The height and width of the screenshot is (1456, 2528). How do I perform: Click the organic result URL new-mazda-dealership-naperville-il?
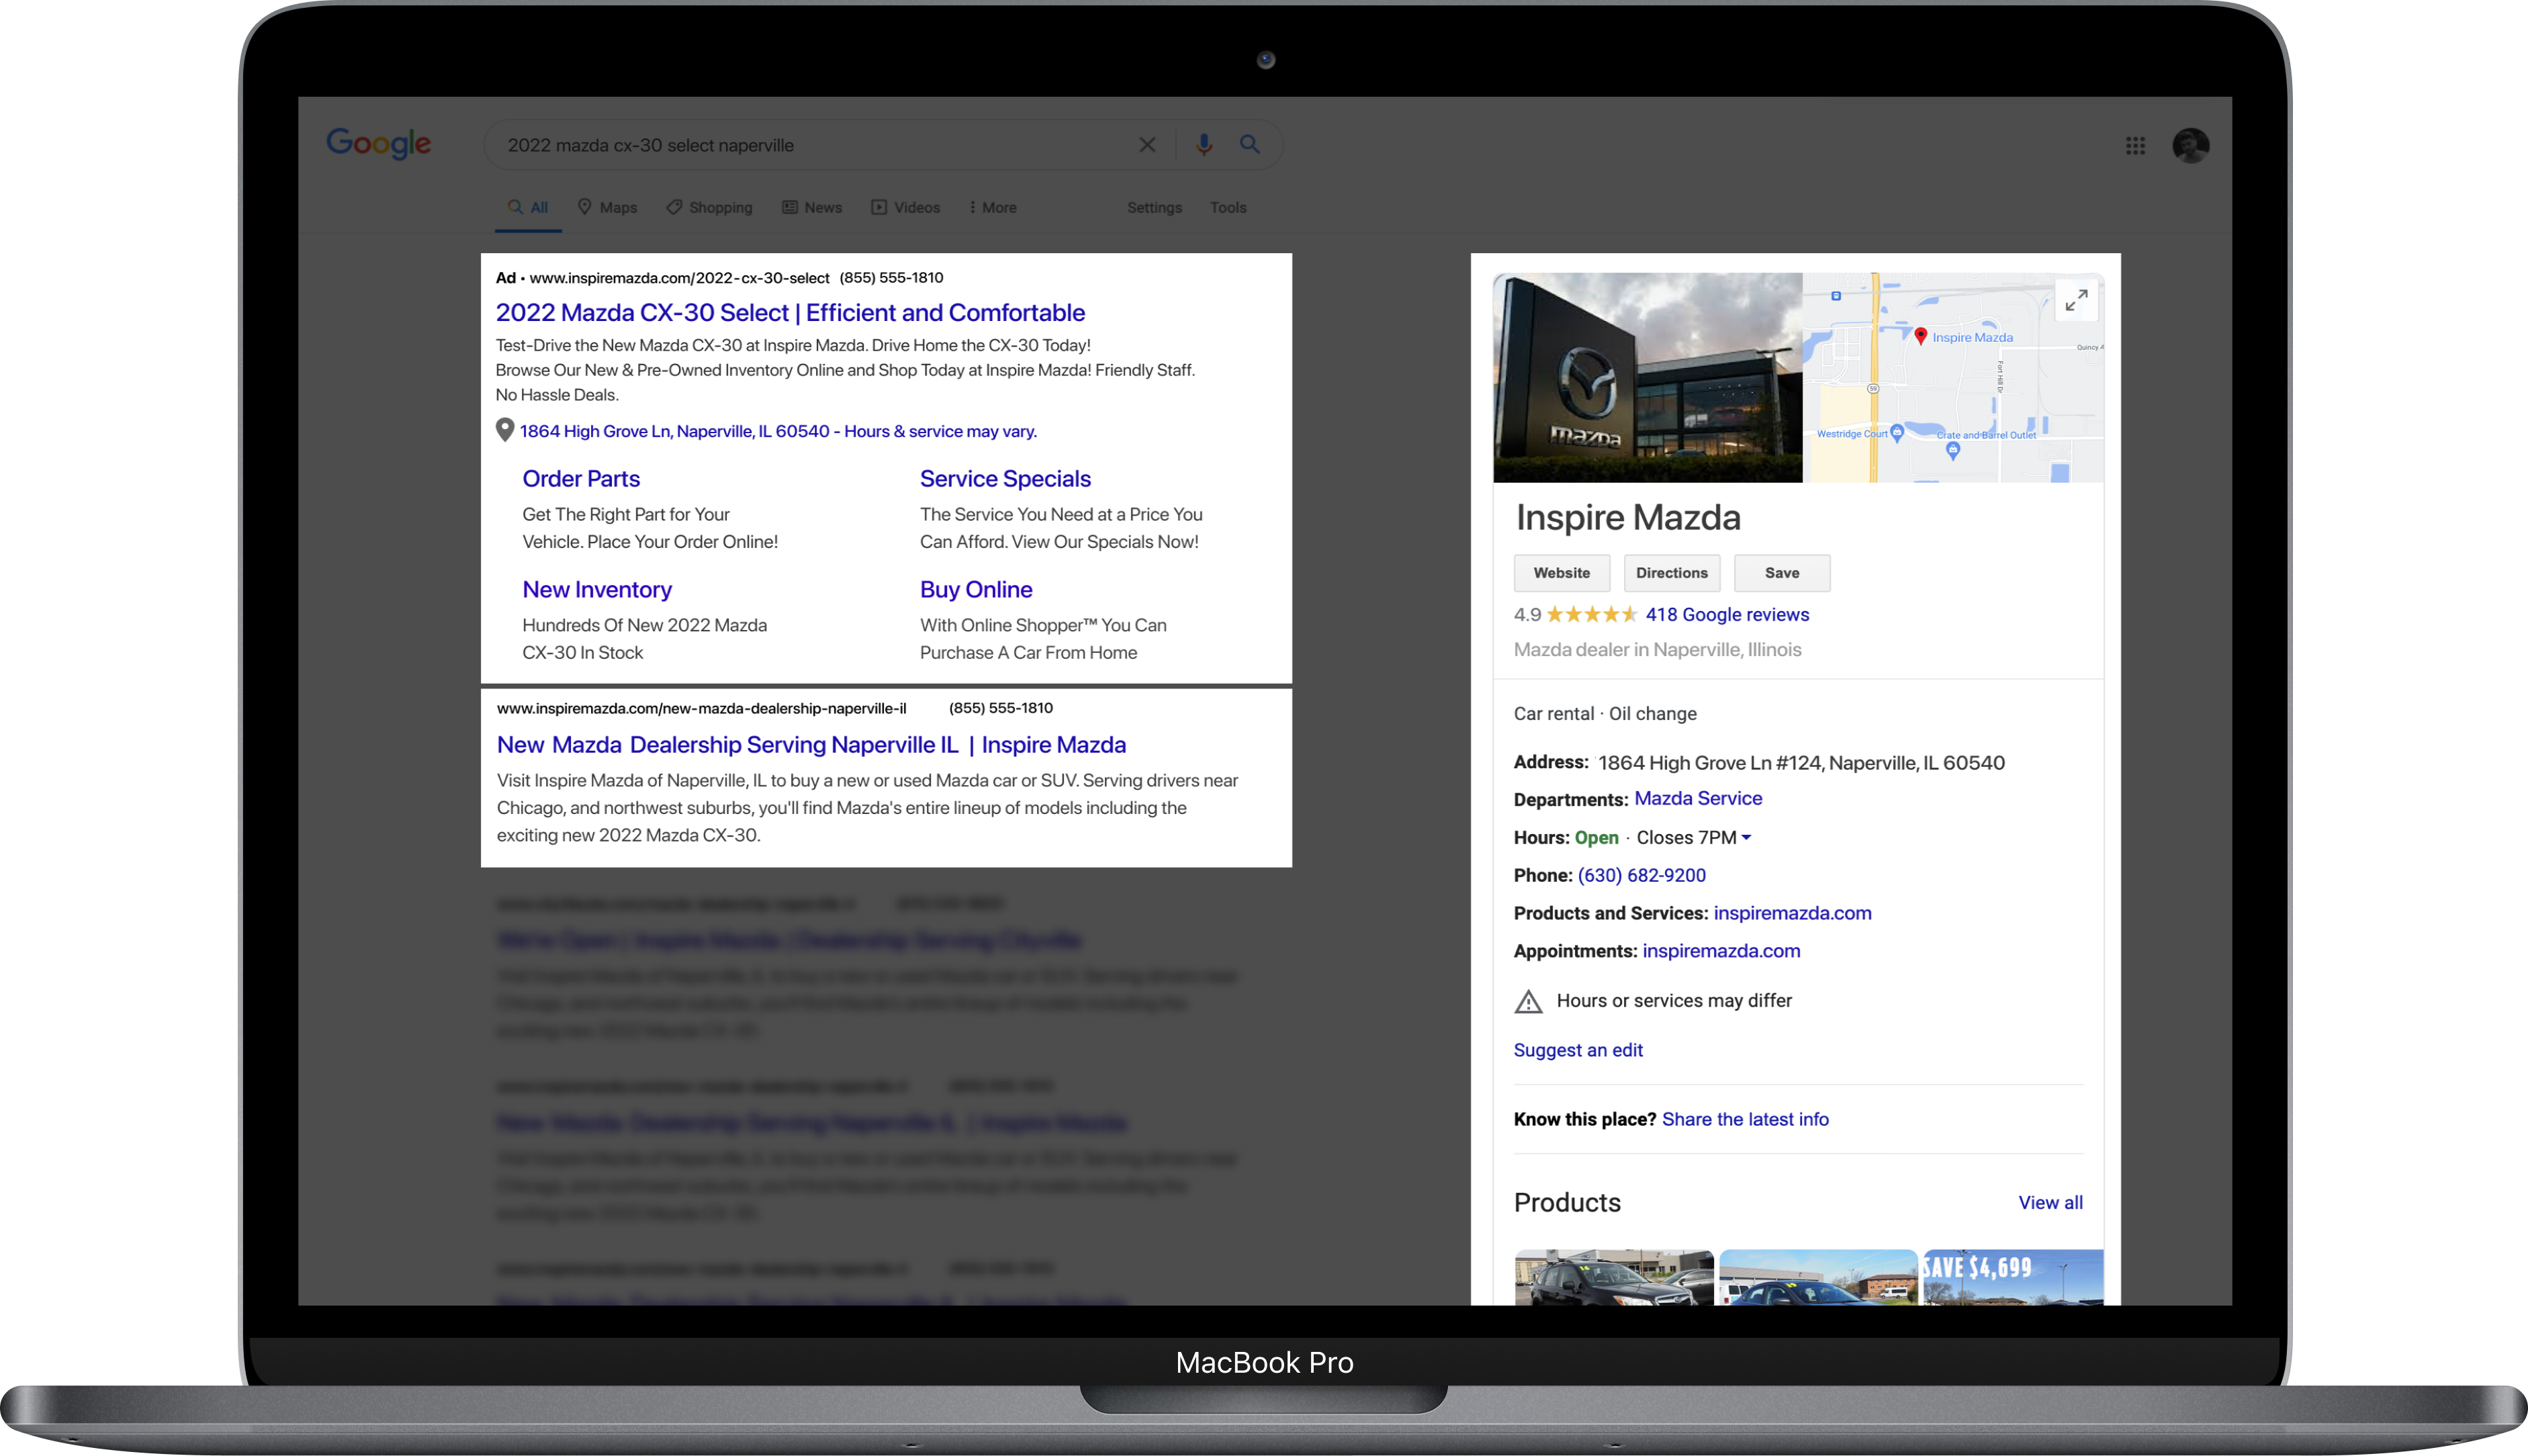pos(701,708)
